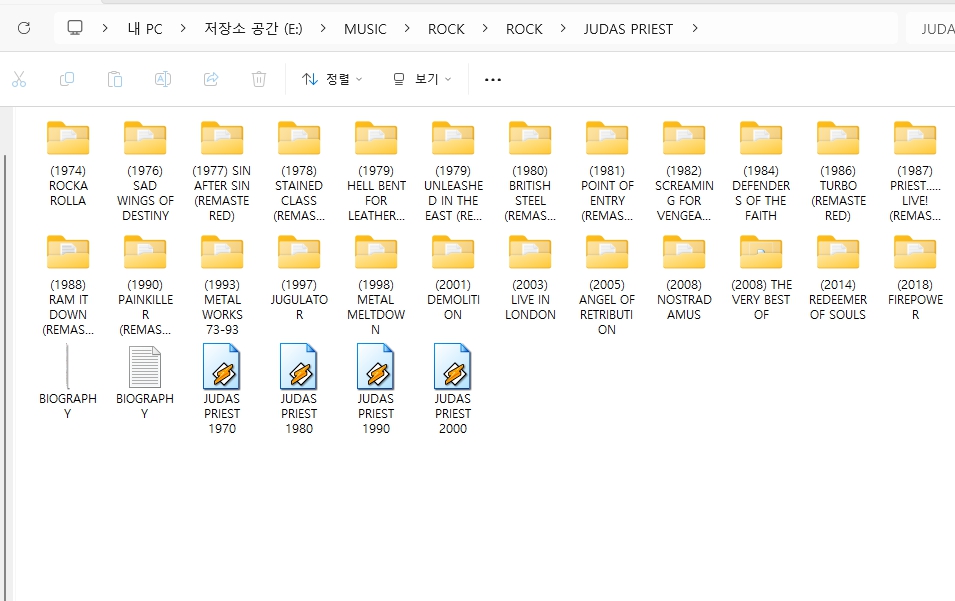
Task: Click the rename icon in toolbar
Action: [163, 79]
